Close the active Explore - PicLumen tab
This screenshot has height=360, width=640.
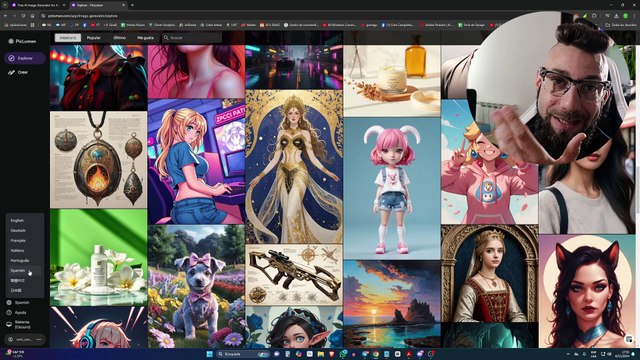click(x=123, y=5)
